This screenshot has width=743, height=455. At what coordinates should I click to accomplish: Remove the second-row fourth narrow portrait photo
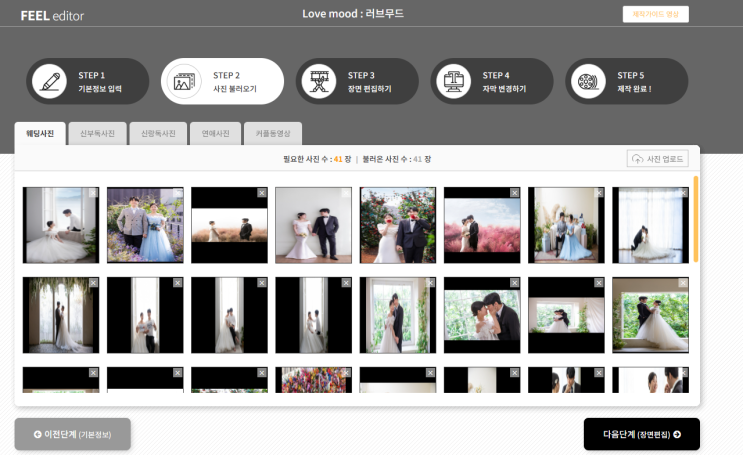(346, 282)
